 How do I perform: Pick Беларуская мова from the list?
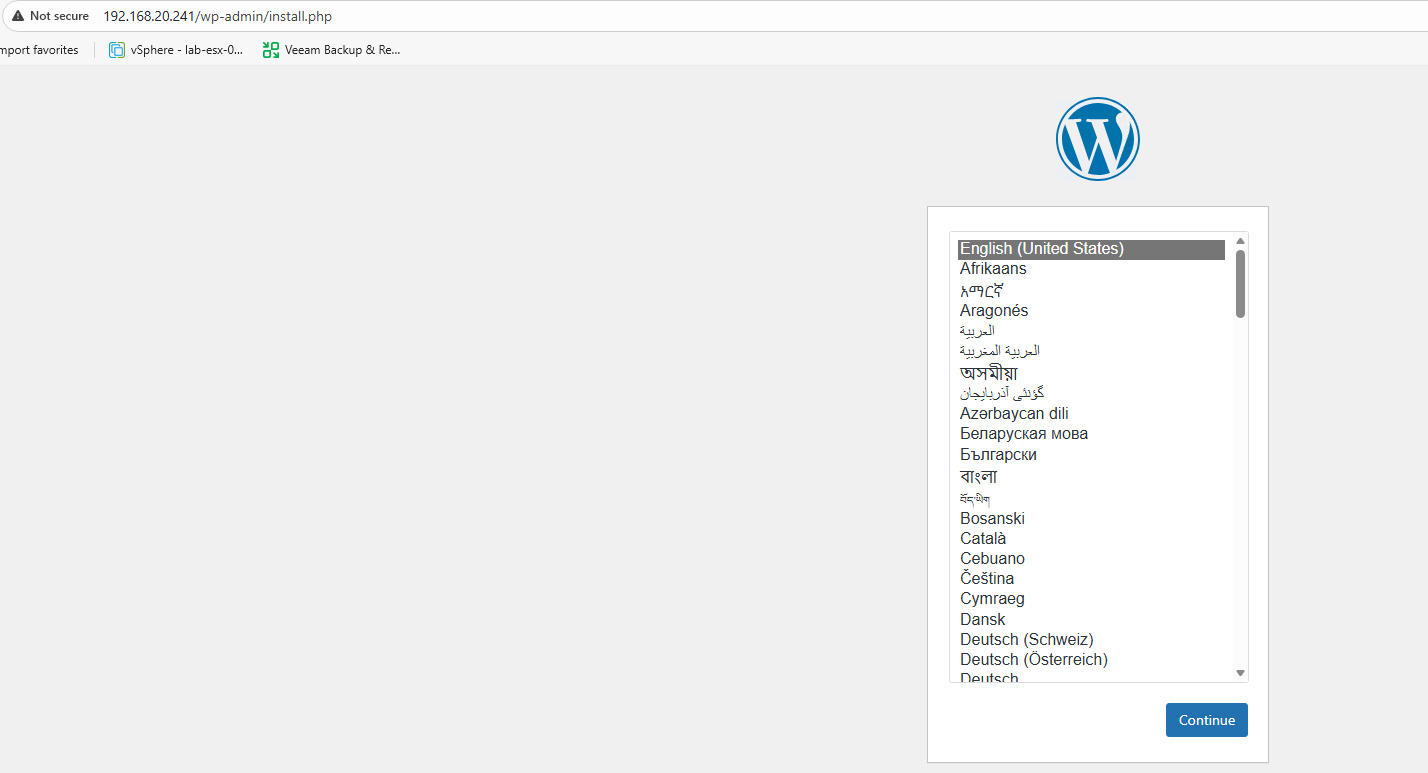pyautogui.click(x=1023, y=434)
